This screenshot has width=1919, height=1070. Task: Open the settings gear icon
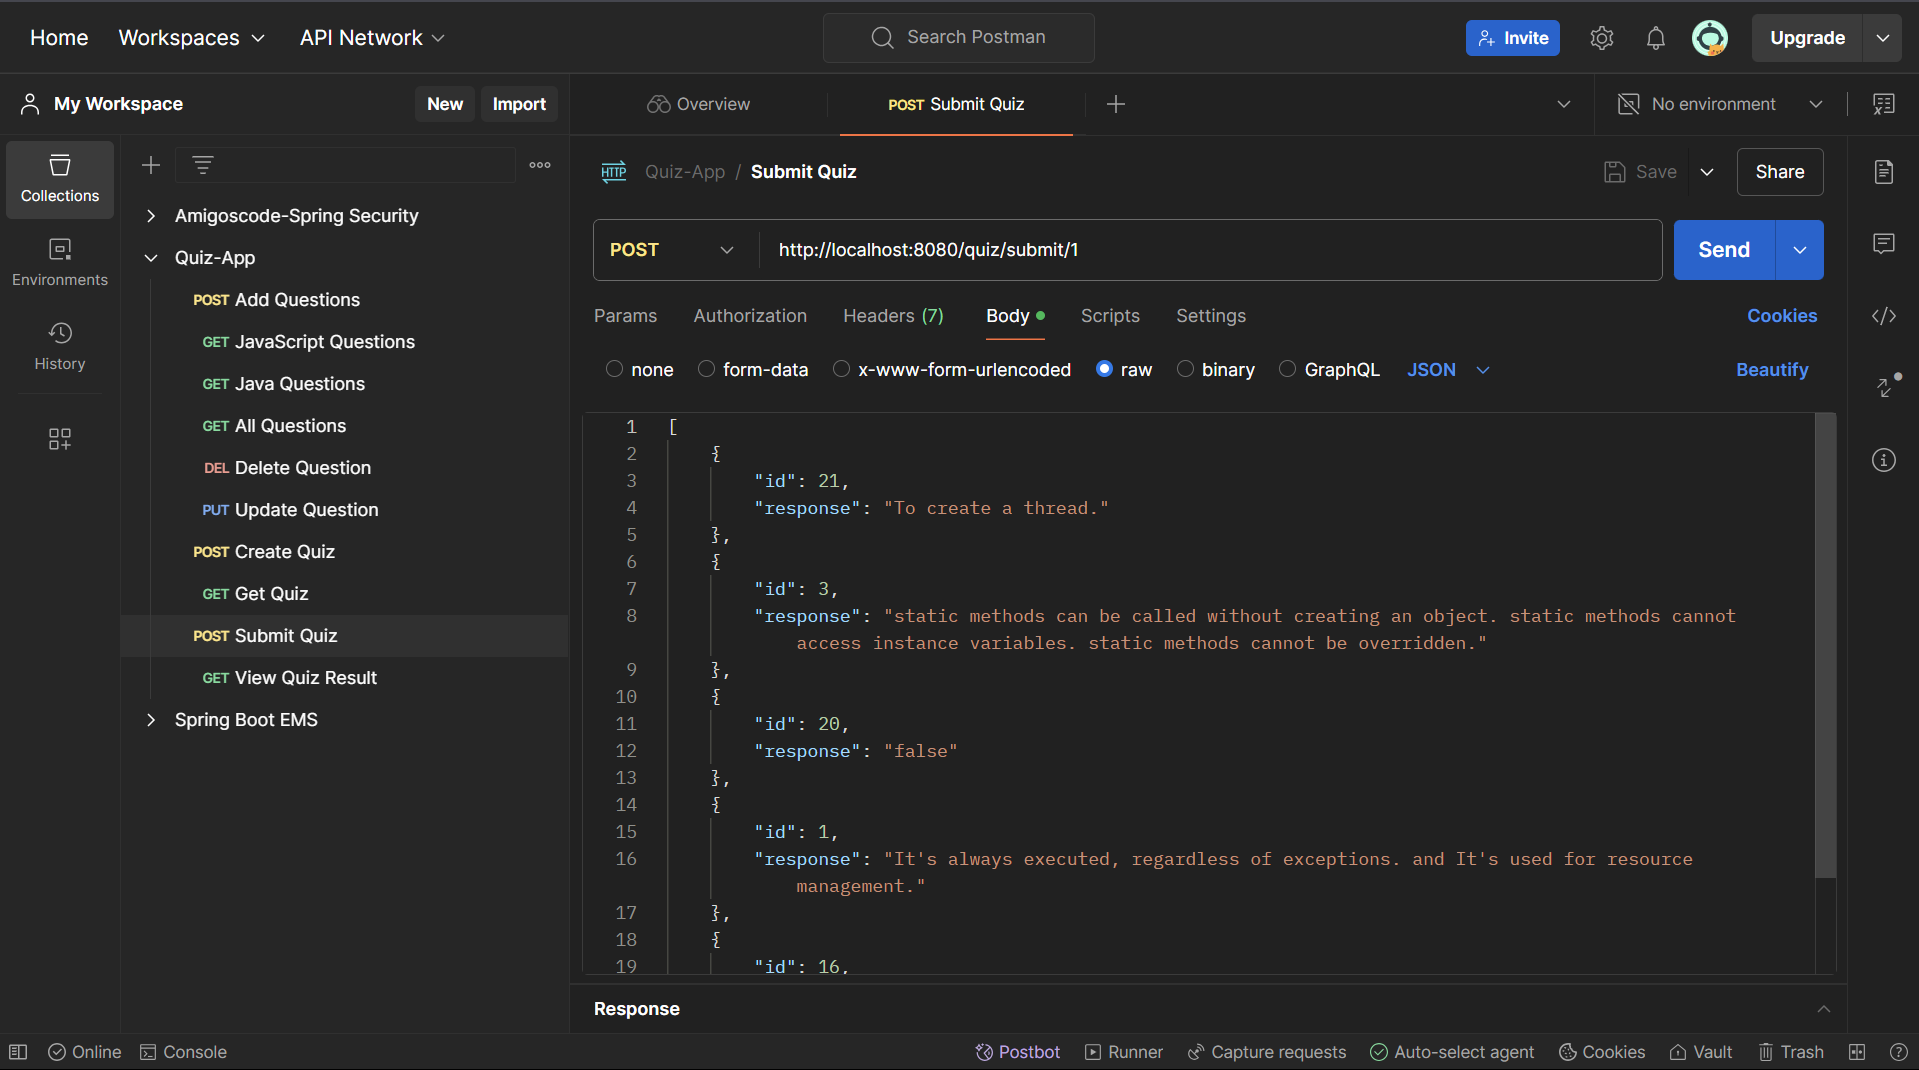pos(1601,38)
